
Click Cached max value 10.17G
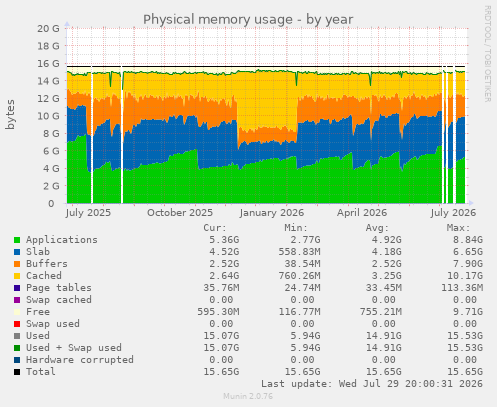pos(465,276)
